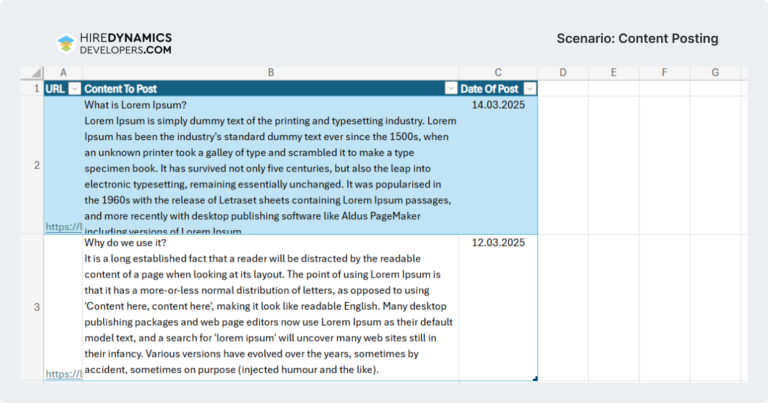Select row 1 header

tap(36, 89)
